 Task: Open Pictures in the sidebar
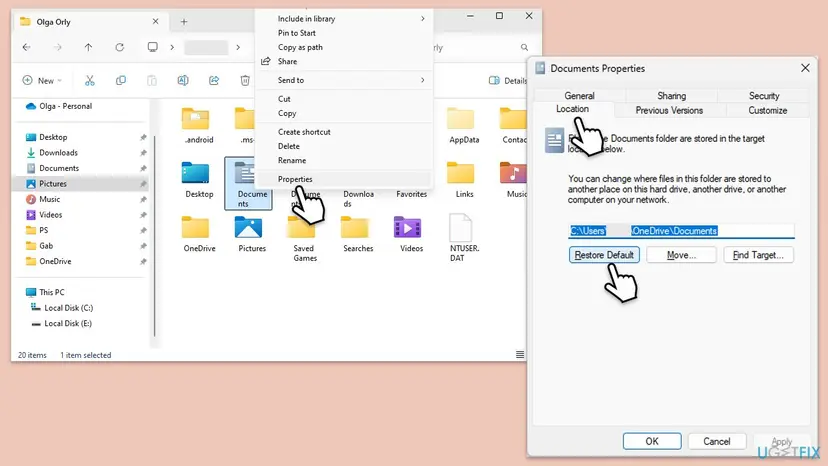(x=53, y=184)
